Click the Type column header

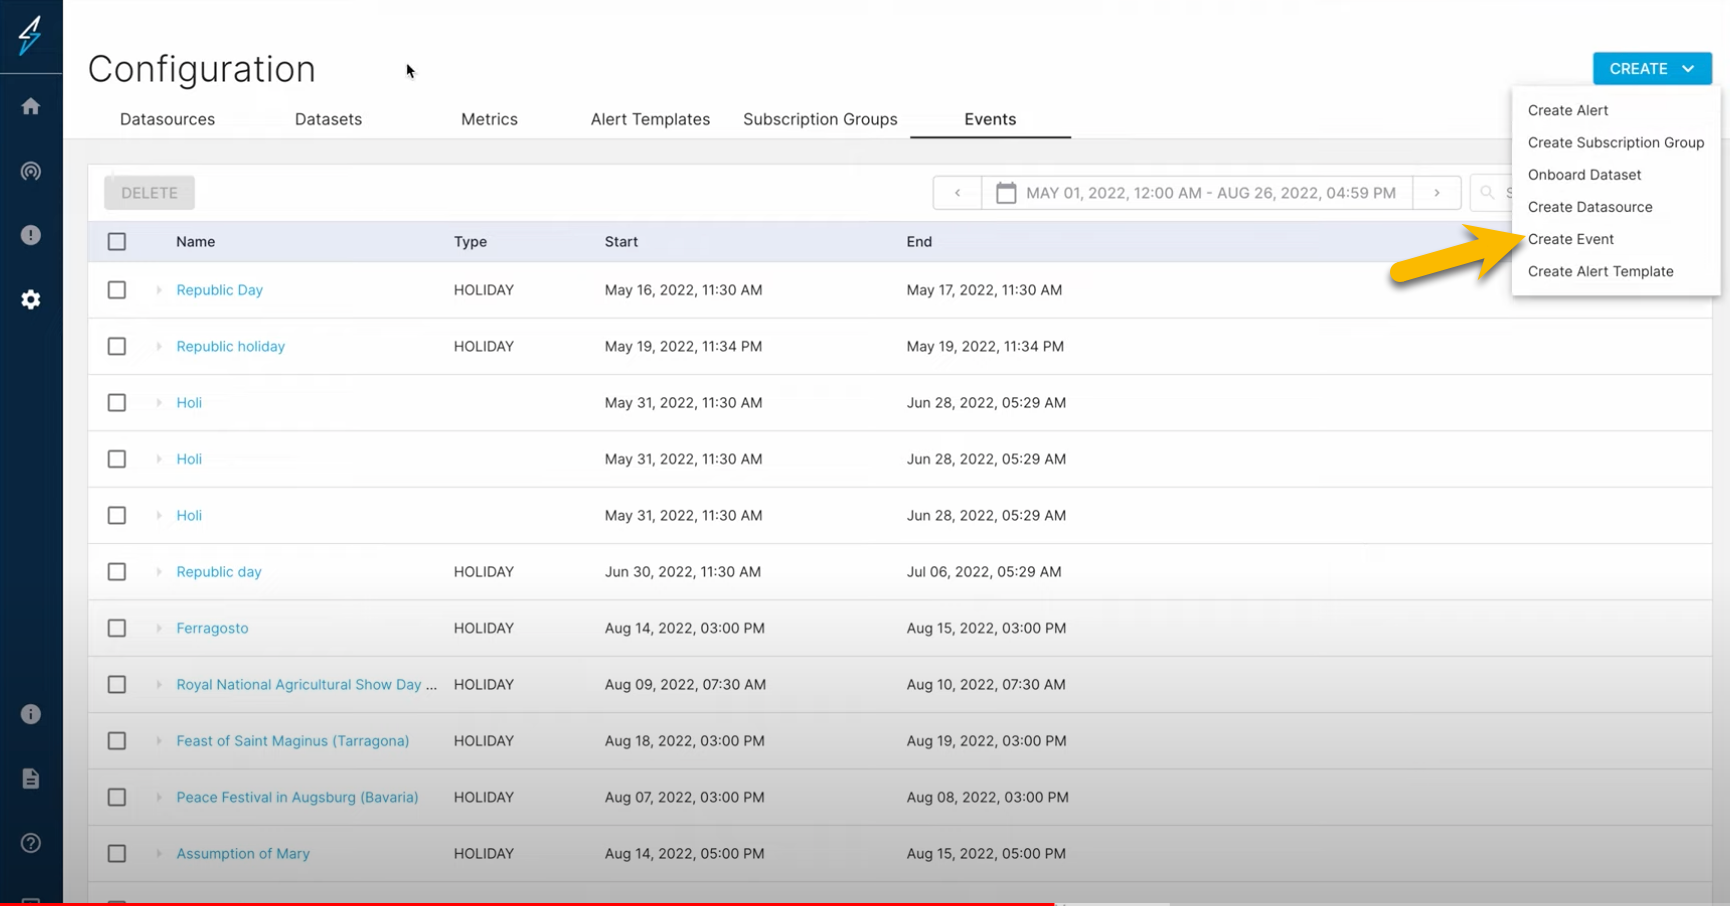pyautogui.click(x=470, y=242)
